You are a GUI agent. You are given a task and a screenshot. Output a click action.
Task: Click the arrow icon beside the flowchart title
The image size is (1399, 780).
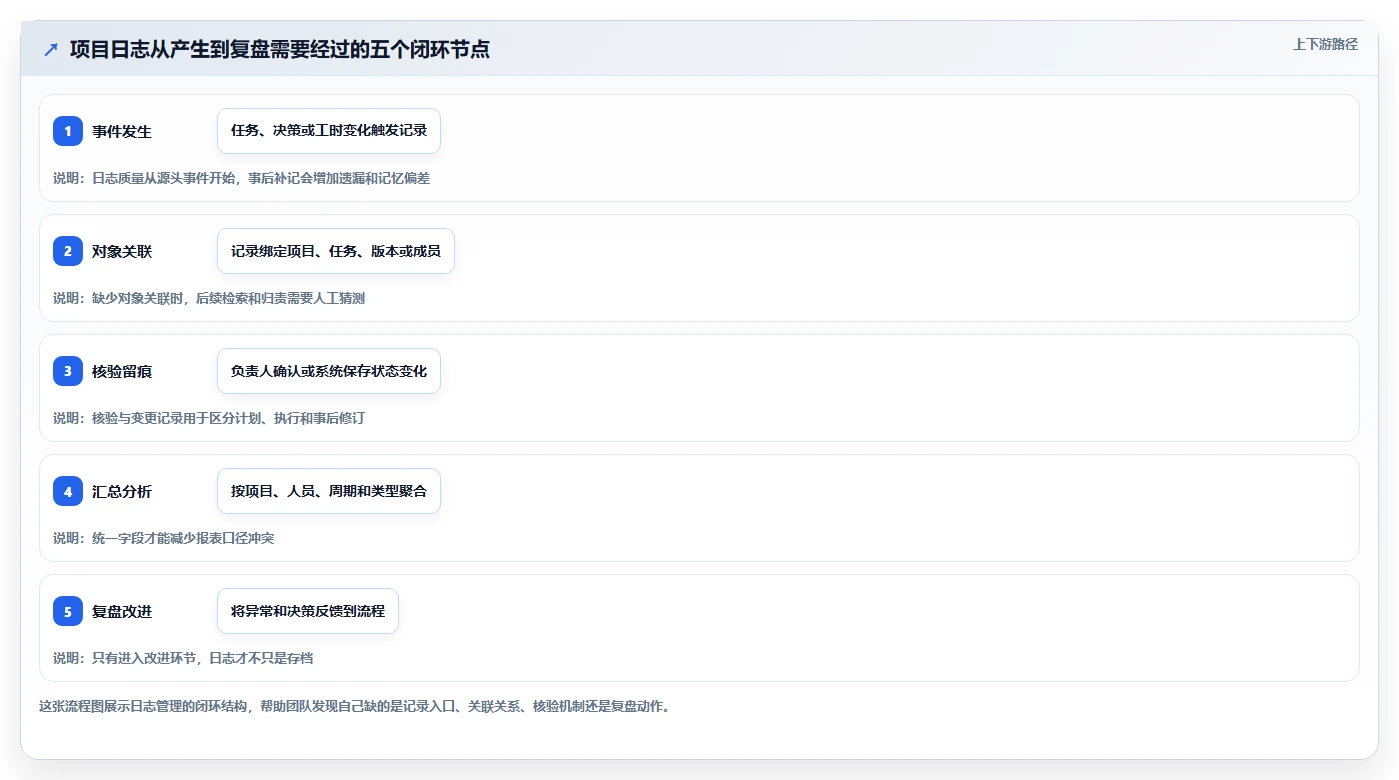coord(51,50)
